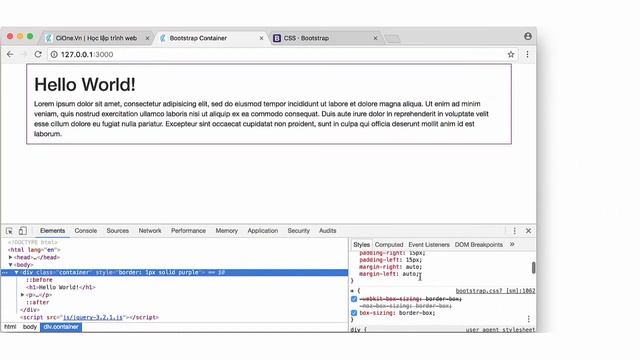Select the ::after pseudo-element row

[x=38, y=302]
